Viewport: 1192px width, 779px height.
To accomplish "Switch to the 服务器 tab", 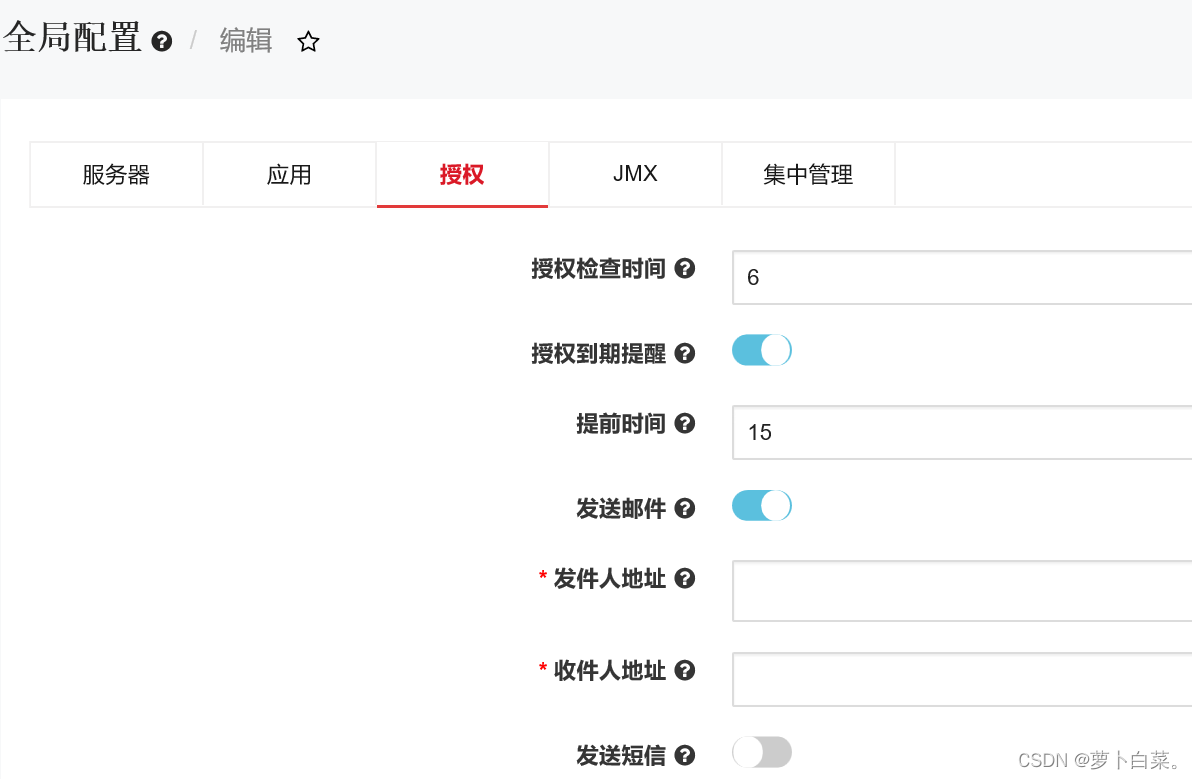I will point(116,174).
